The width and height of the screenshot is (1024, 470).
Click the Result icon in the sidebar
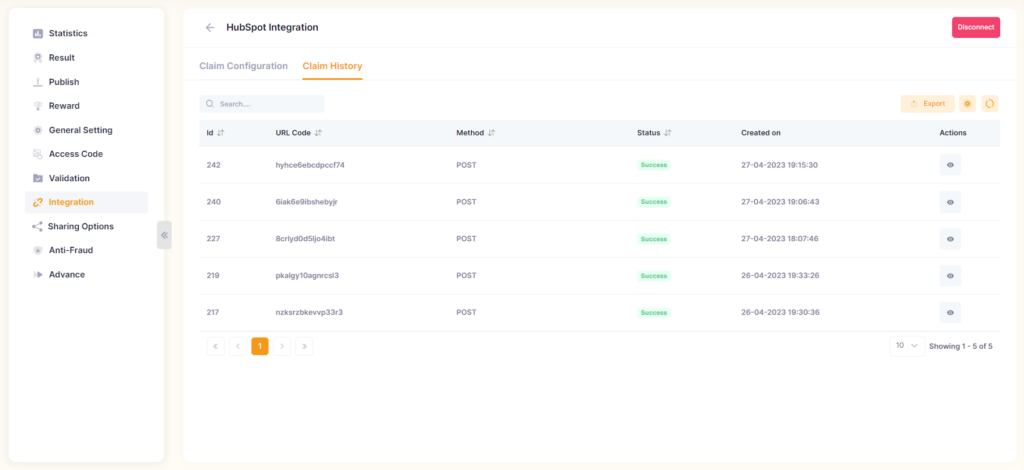tap(38, 57)
